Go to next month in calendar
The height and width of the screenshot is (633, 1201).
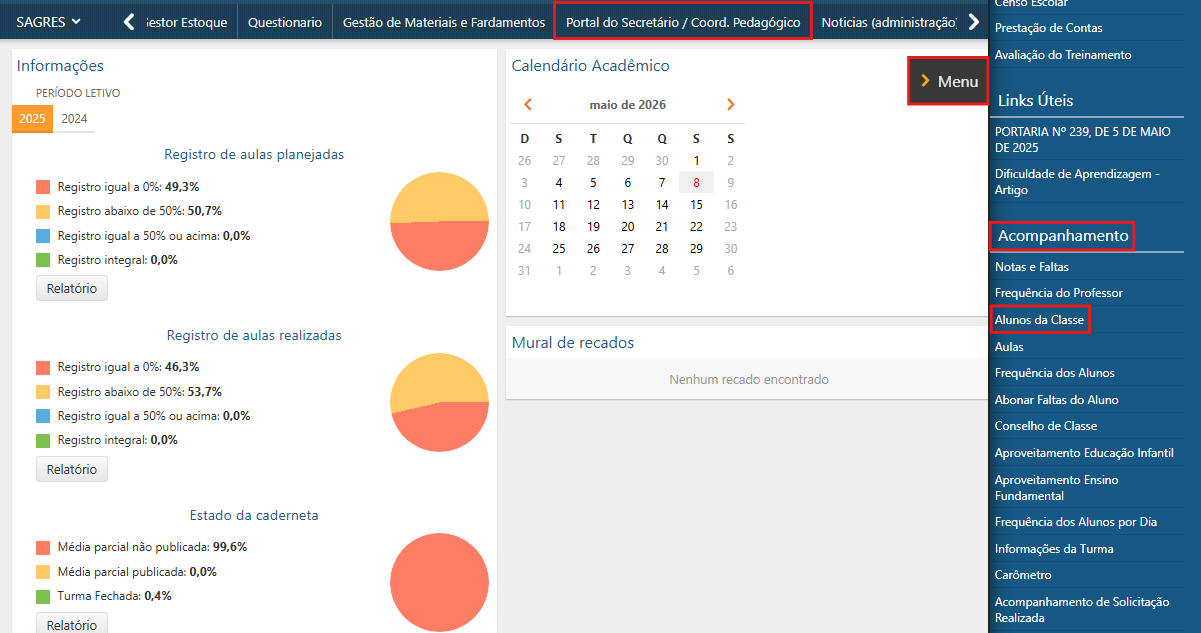(x=731, y=104)
